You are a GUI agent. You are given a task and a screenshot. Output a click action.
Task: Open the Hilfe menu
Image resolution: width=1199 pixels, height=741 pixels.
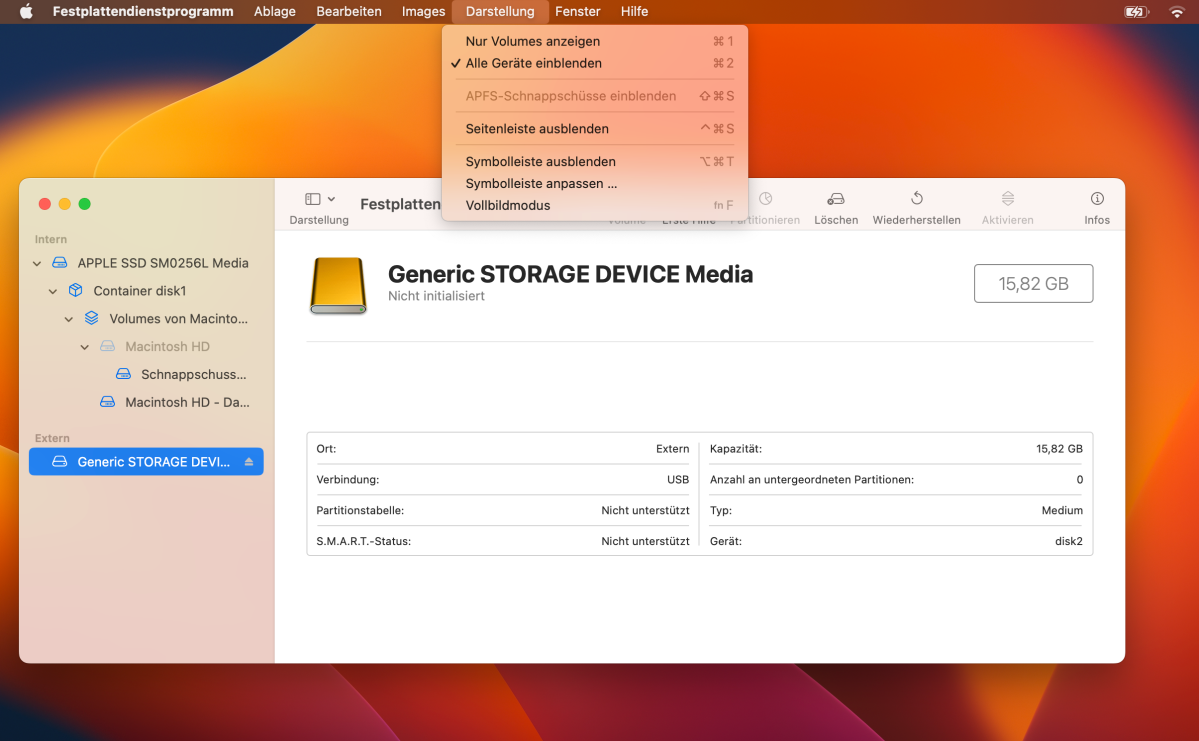tap(634, 11)
